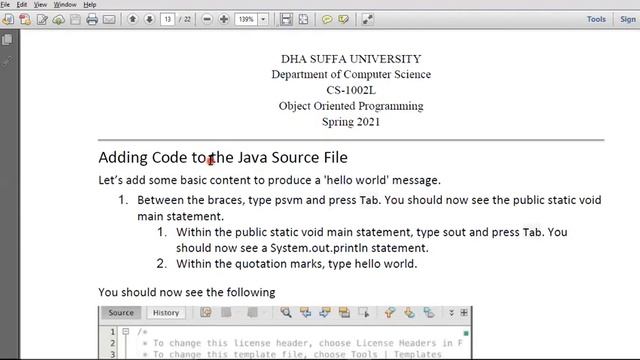Click the edit/convert PDF pencil icon
Image resolution: width=640 pixels, height=360 pixels.
(x=42, y=19)
